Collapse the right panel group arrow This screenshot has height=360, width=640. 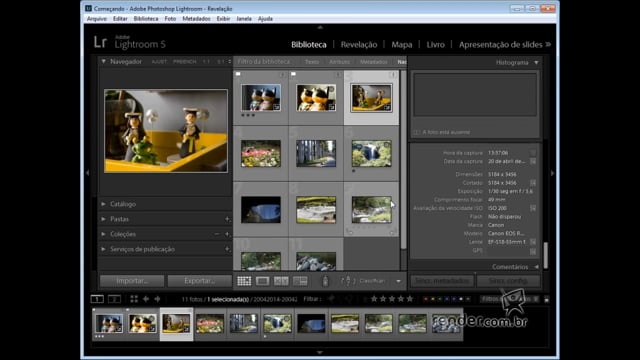pyautogui.click(x=552, y=173)
